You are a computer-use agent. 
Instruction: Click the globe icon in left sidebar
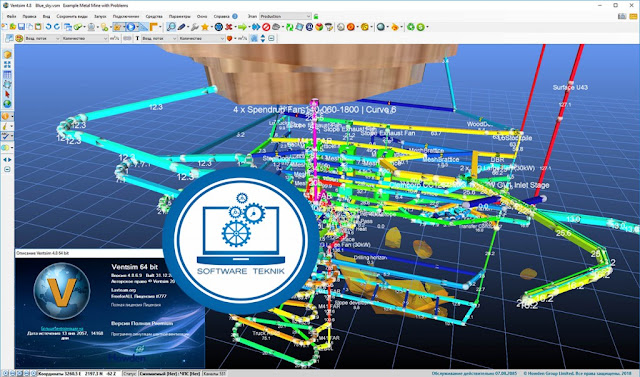coord(7,104)
